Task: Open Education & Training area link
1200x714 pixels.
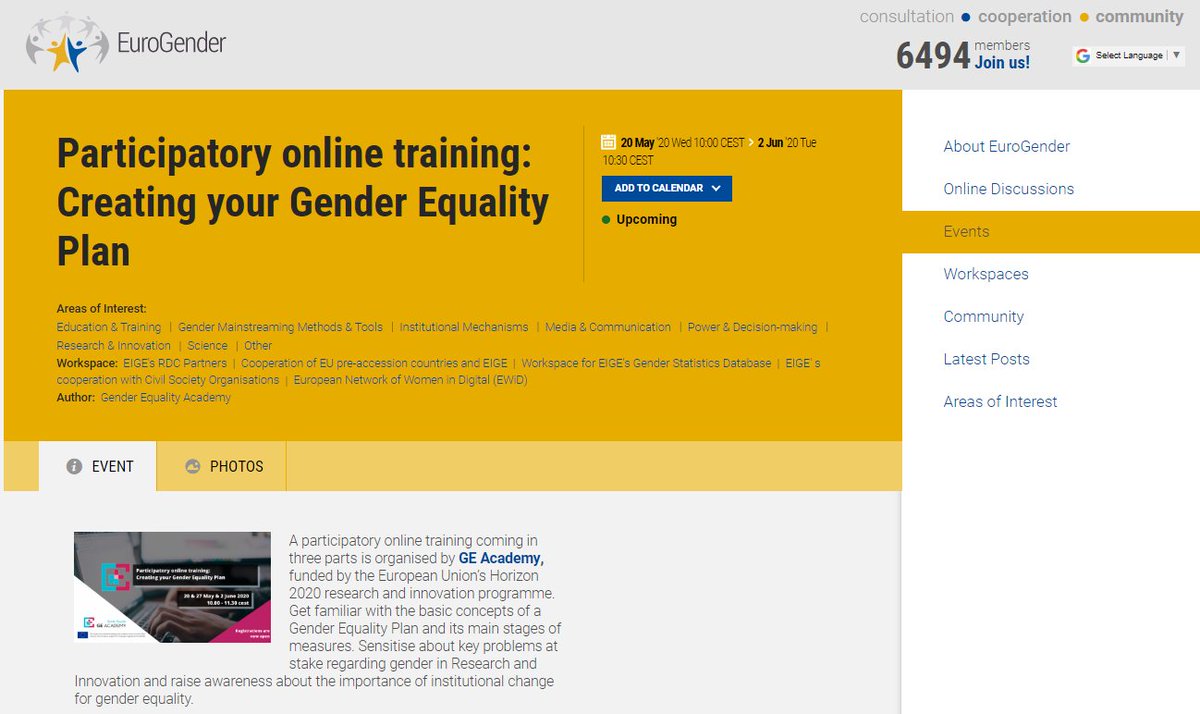Action: tap(109, 327)
